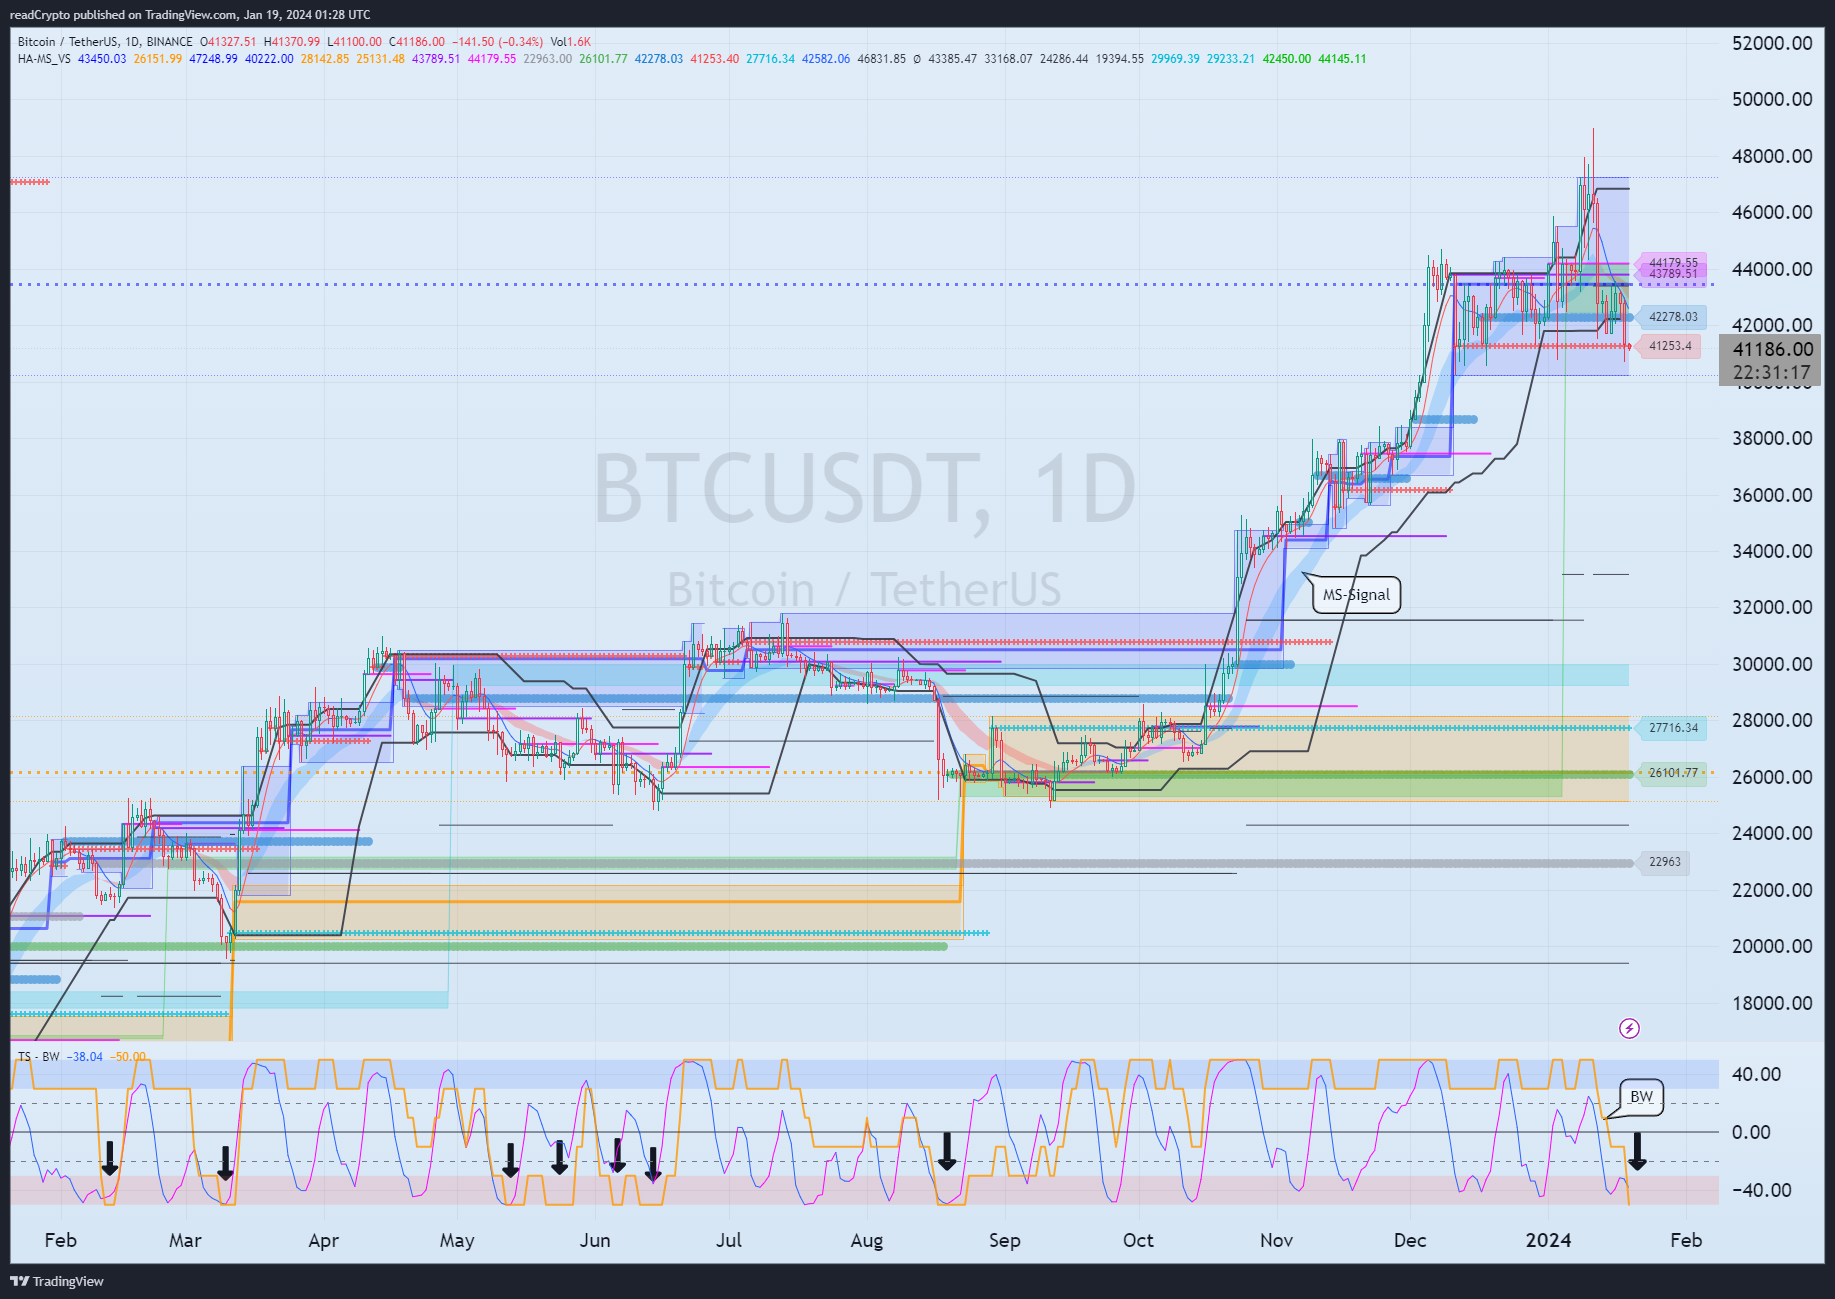Click the -38.04 oscillator value
The height and width of the screenshot is (1299, 1835).
pos(87,1056)
